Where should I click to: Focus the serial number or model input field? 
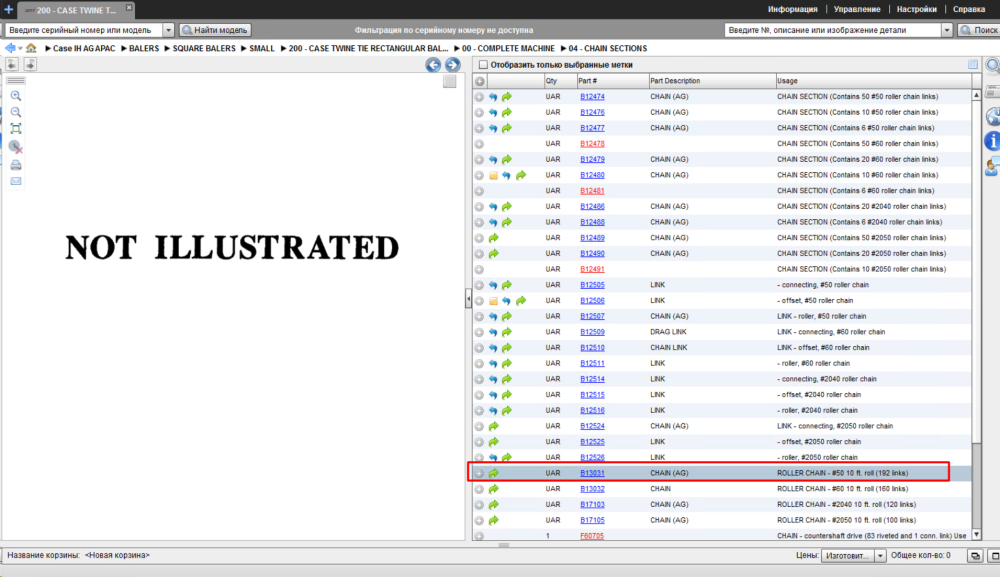pos(84,30)
